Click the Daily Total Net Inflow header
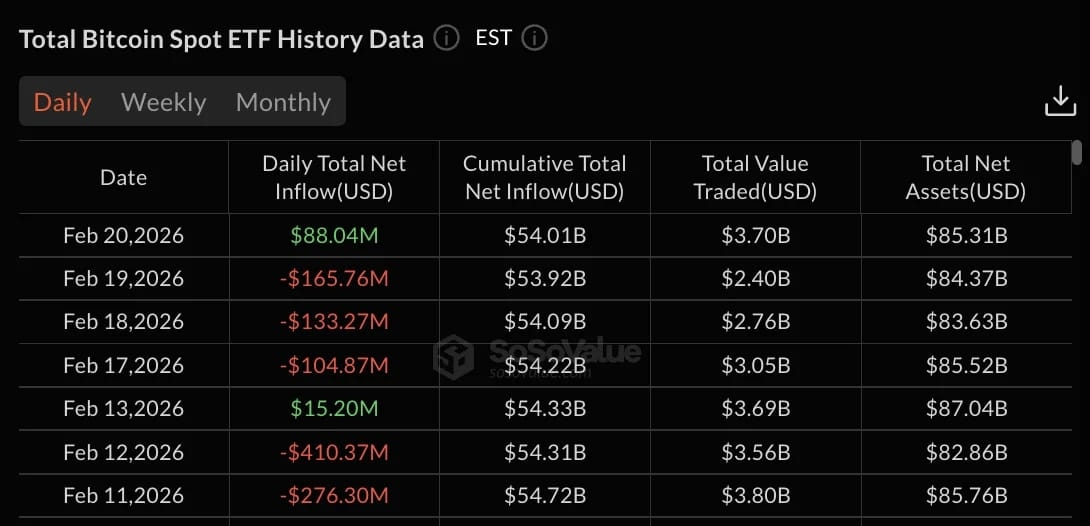The width and height of the screenshot is (1090, 526). 334,177
